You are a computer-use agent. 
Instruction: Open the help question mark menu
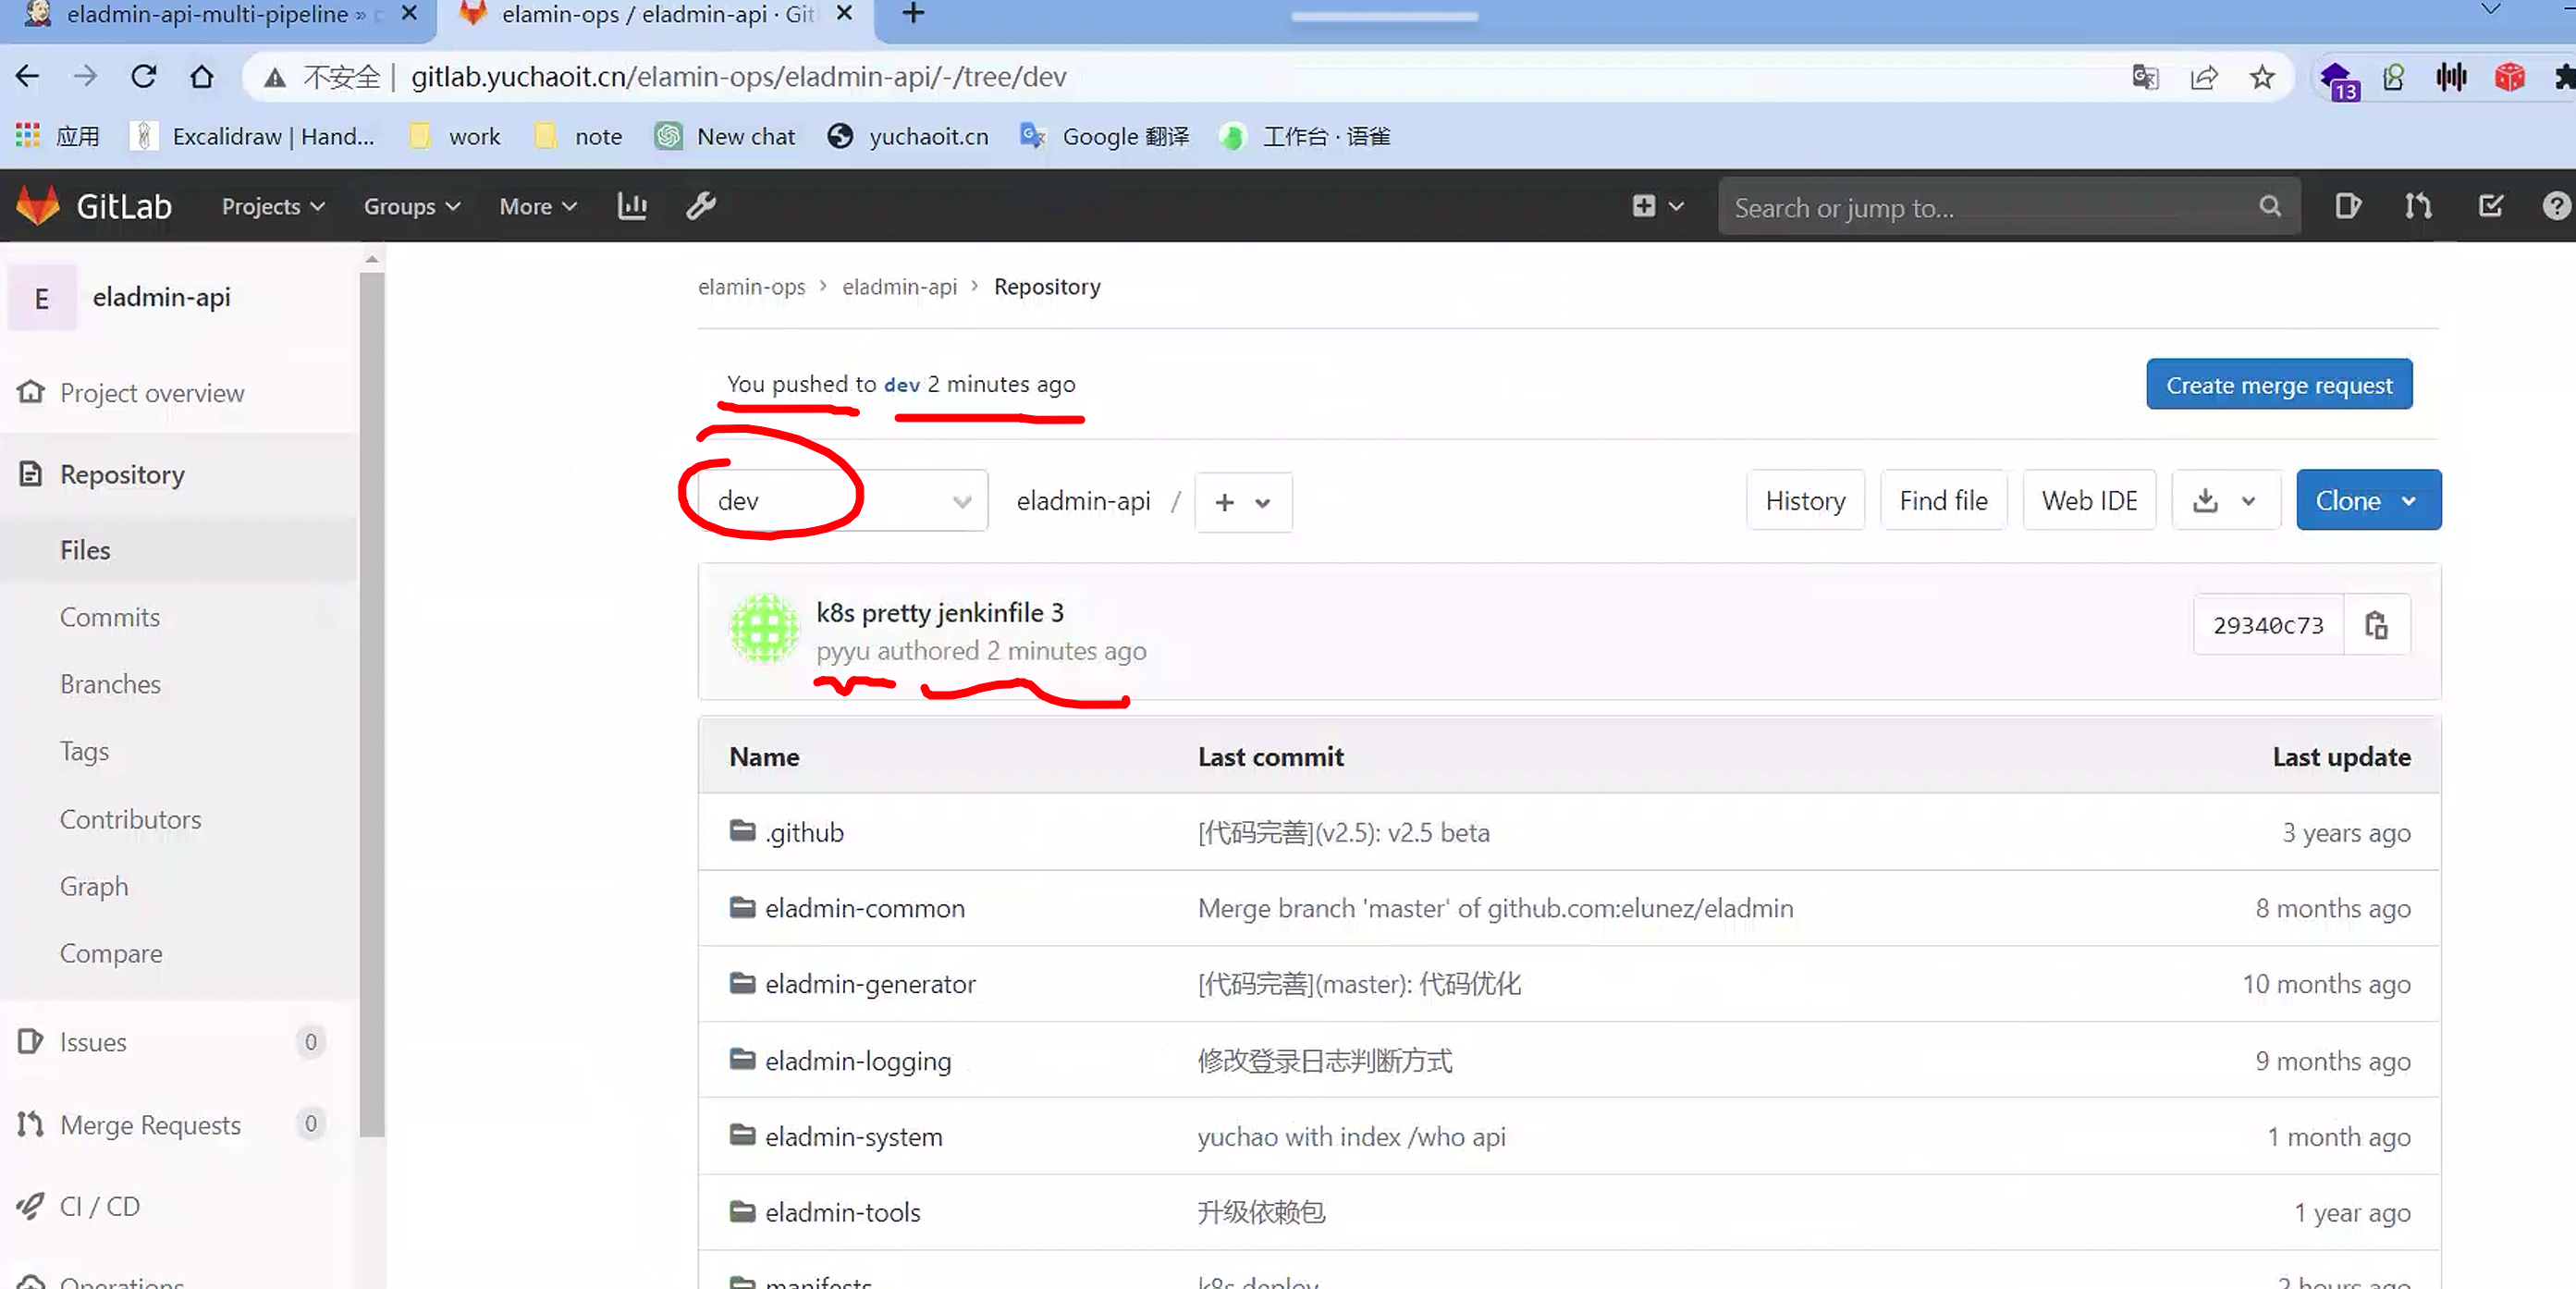tap(2555, 206)
